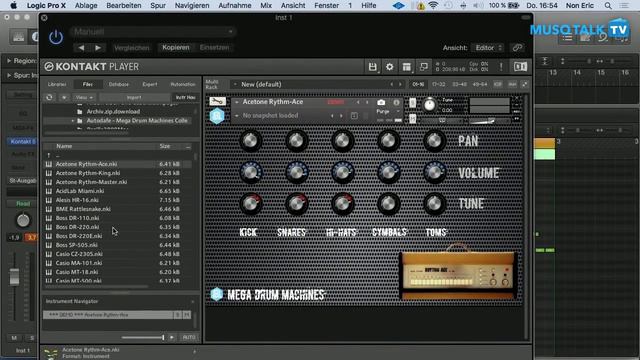Click previous instrument arrow beside Acetone Rythm-Ace
Image resolution: width=640 pixels, height=360 pixels.
point(358,102)
